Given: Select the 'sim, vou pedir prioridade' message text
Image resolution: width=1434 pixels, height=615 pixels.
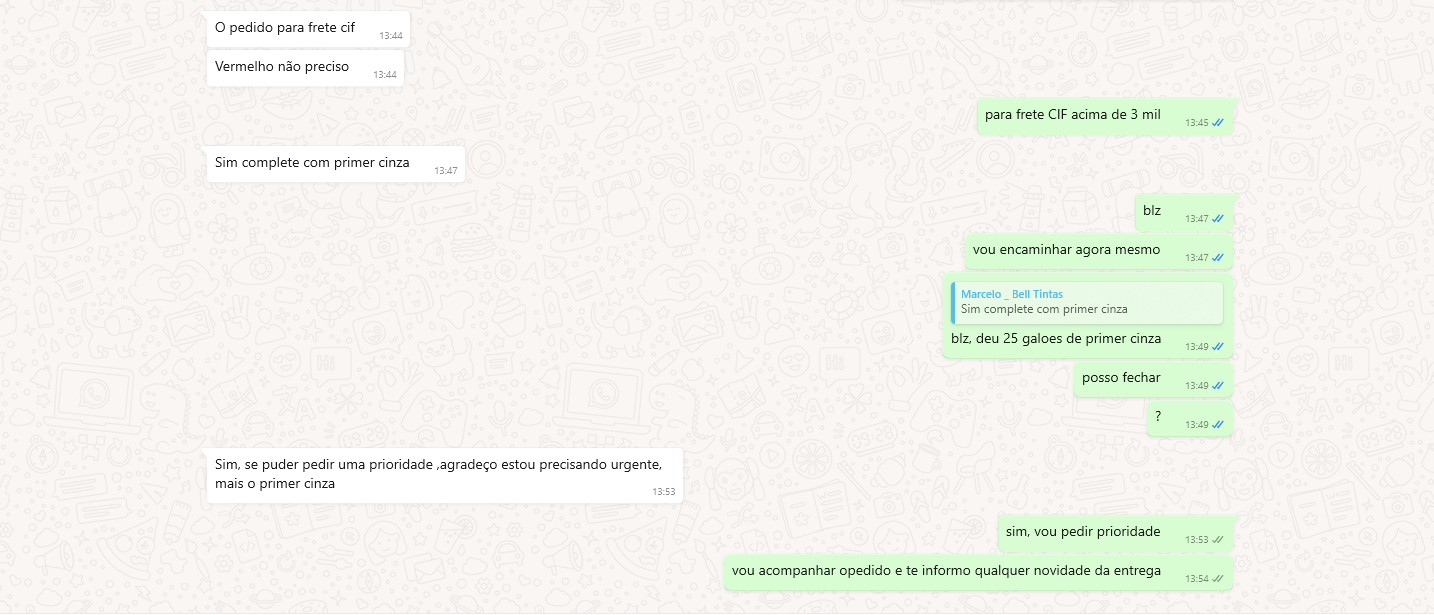Looking at the screenshot, I should [x=1083, y=531].
